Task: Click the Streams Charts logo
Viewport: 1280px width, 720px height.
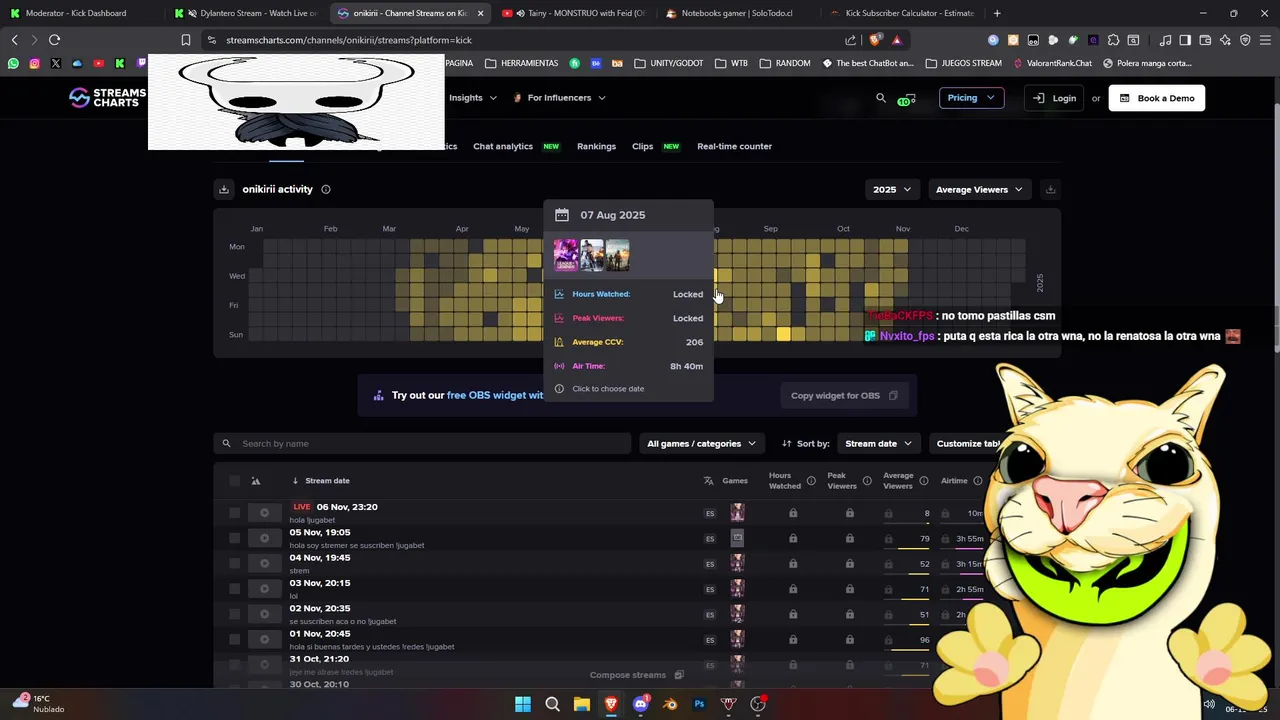Action: tap(107, 97)
